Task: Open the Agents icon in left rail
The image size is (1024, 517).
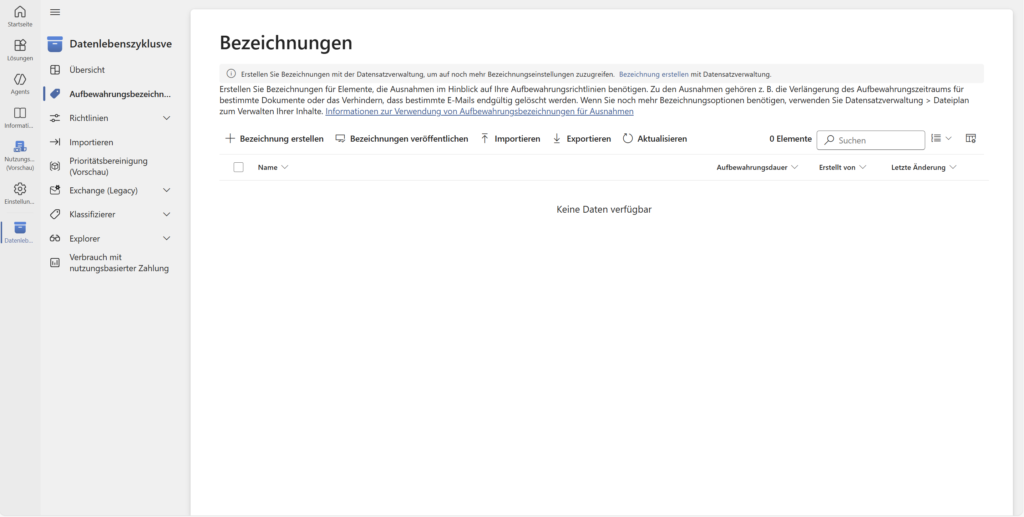Action: coord(19,83)
